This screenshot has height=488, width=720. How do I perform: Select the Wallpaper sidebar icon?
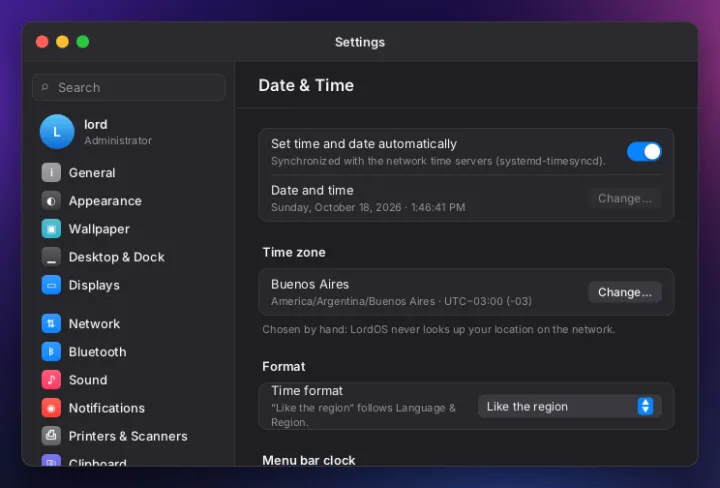click(51, 229)
